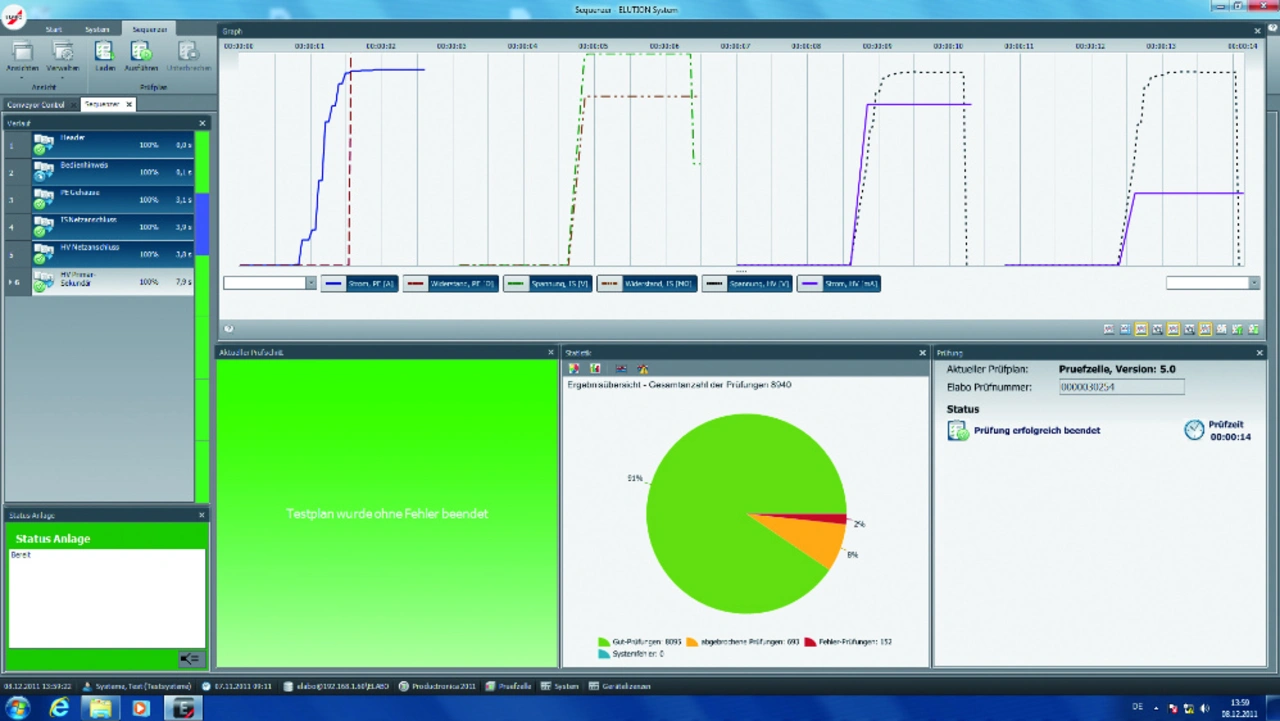Select the HV Primär-Sekundär step row
Image resolution: width=1280 pixels, height=721 pixels.
click(99, 281)
